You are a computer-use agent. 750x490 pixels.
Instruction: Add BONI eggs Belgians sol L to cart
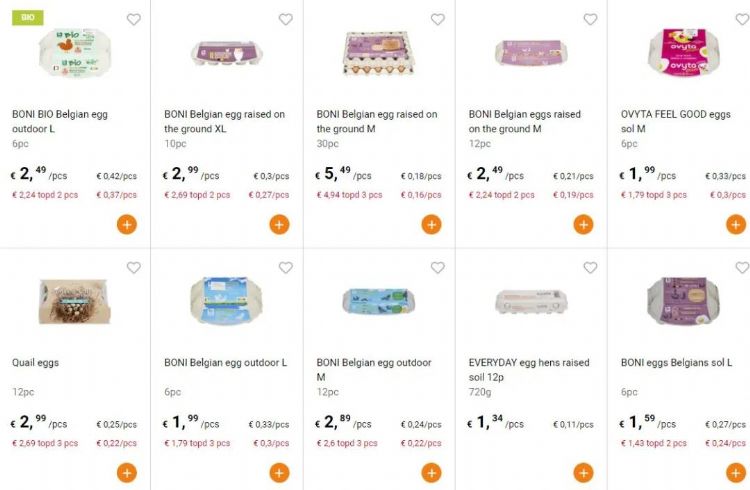point(736,472)
